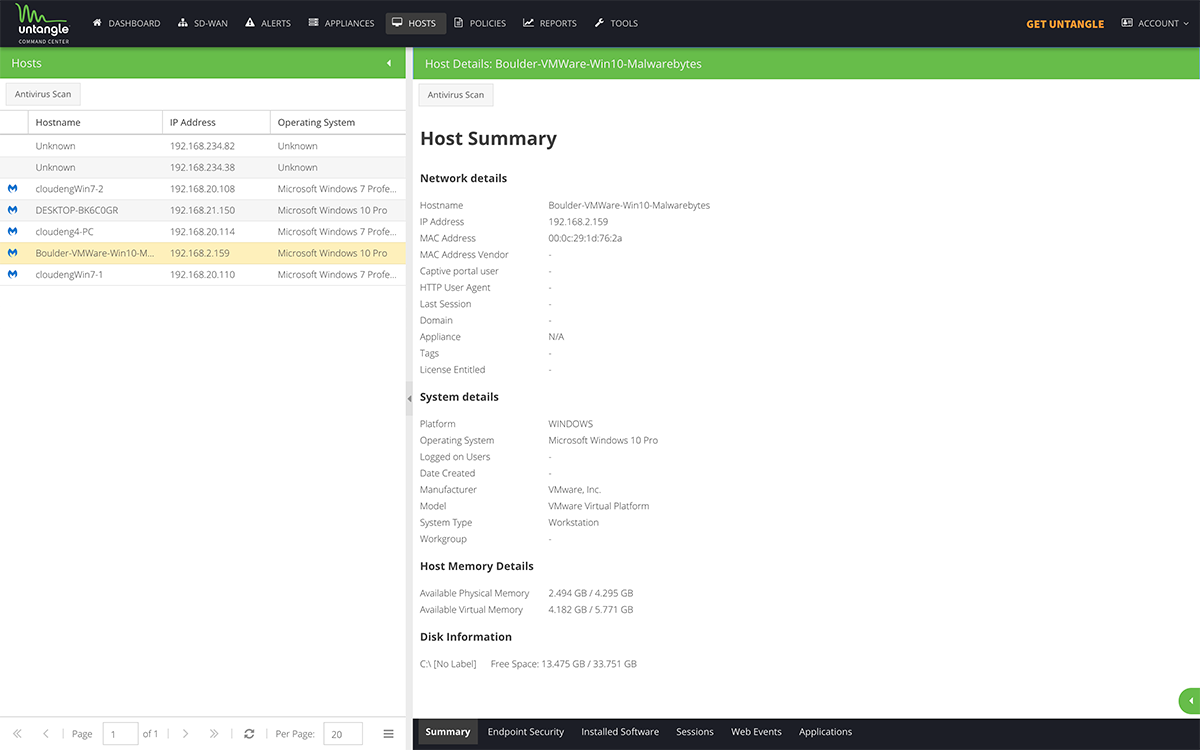Image resolution: width=1200 pixels, height=750 pixels.
Task: Click Malwarebytes icon for cloudeng4-PC
Action: click(13, 232)
